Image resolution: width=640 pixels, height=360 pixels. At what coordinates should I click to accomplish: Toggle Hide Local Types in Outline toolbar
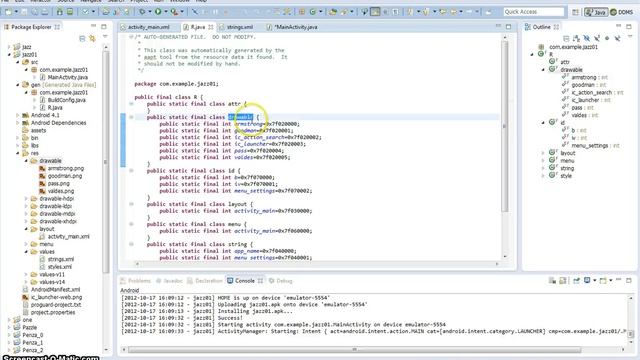tap(617, 38)
